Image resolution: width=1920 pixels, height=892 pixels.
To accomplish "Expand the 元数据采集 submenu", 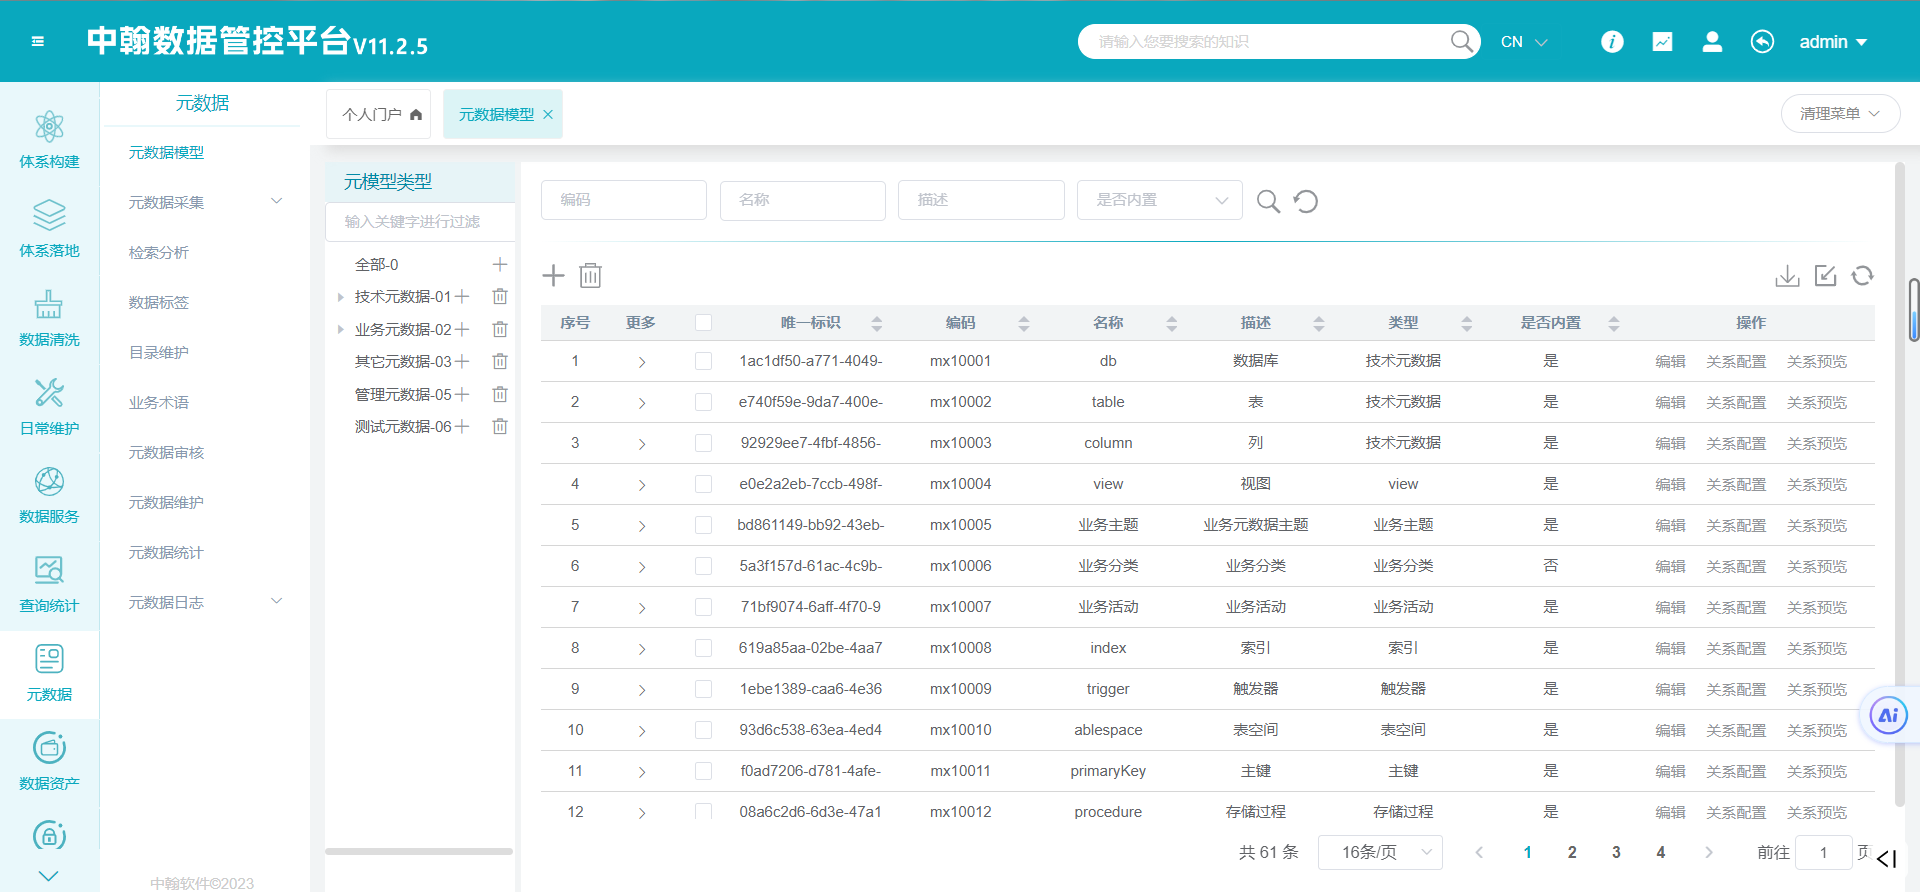I will [277, 201].
